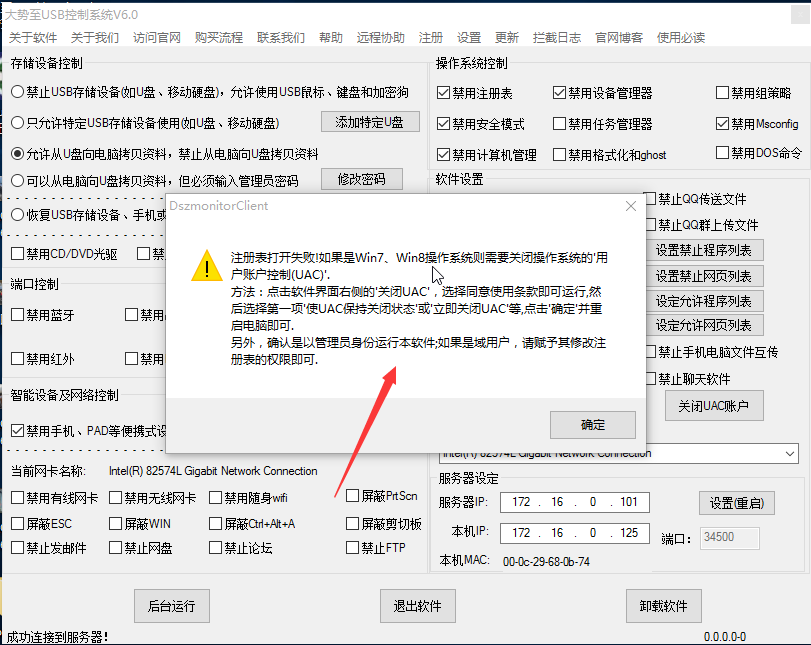Click the 确定 button in the dialog

click(592, 425)
